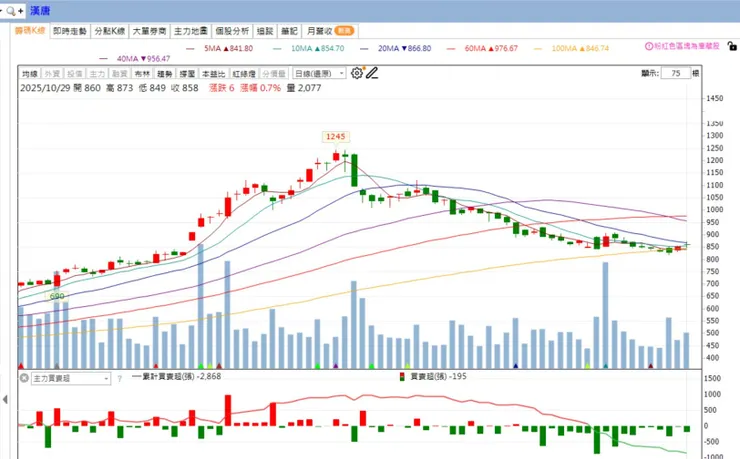Click the 量 2,077 volume value
The width and height of the screenshot is (740, 459).
[304, 88]
